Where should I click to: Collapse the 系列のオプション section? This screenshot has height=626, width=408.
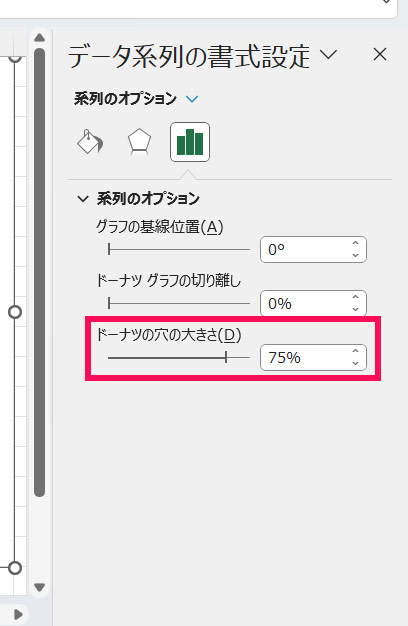point(83,198)
